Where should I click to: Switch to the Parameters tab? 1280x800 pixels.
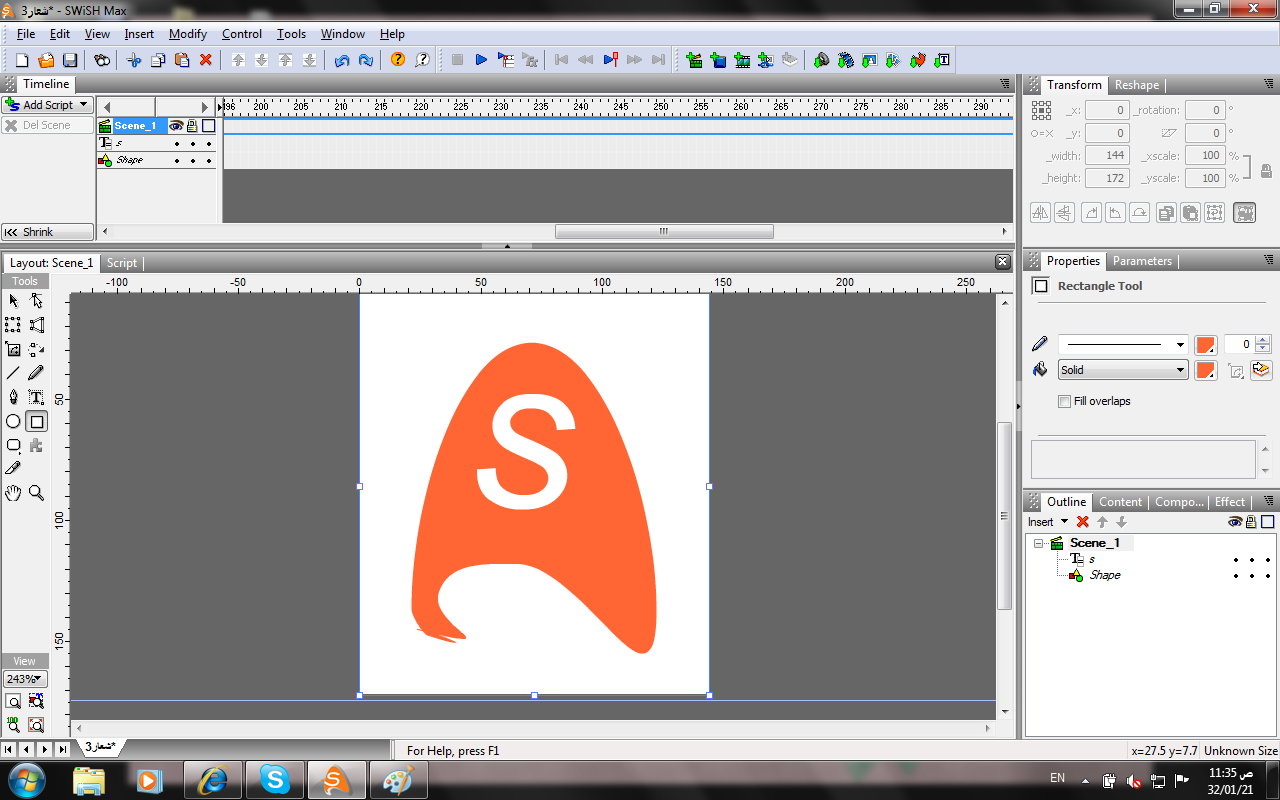pos(1142,261)
